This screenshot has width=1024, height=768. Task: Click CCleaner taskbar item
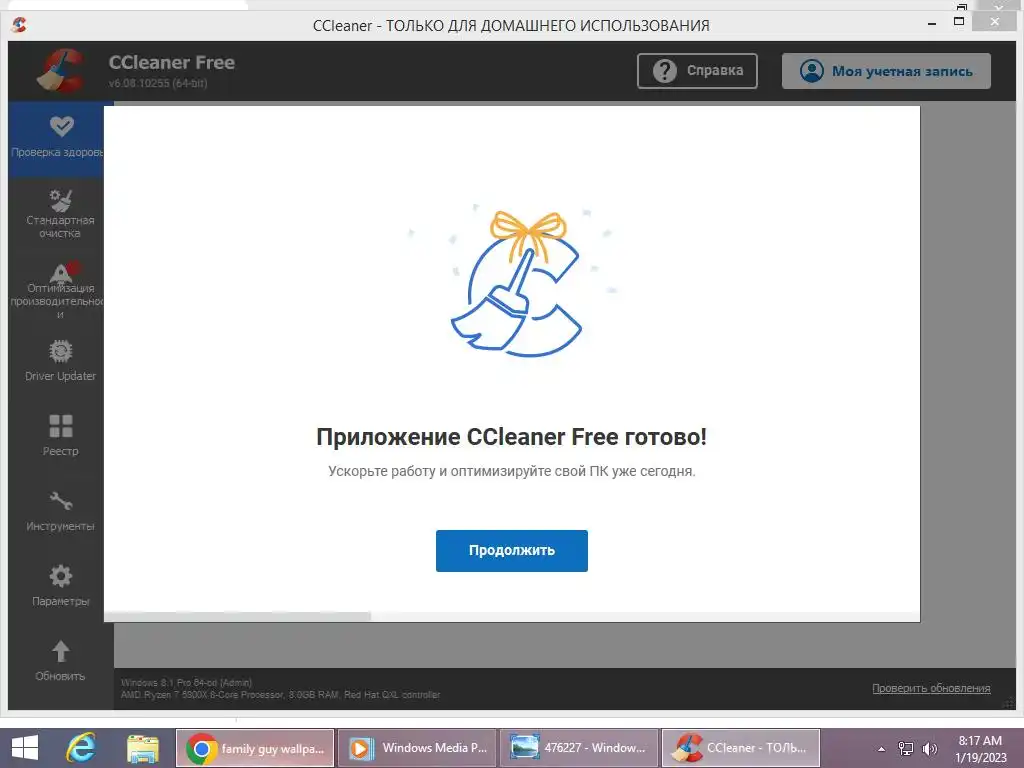coord(741,748)
